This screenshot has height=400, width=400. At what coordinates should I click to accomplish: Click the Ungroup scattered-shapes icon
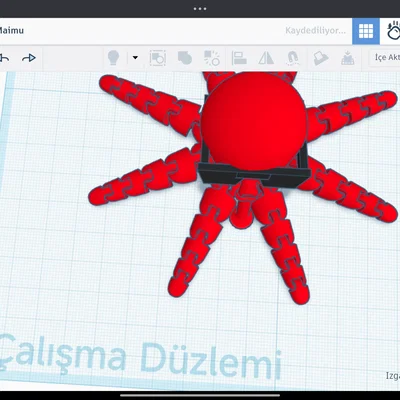[x=212, y=58]
